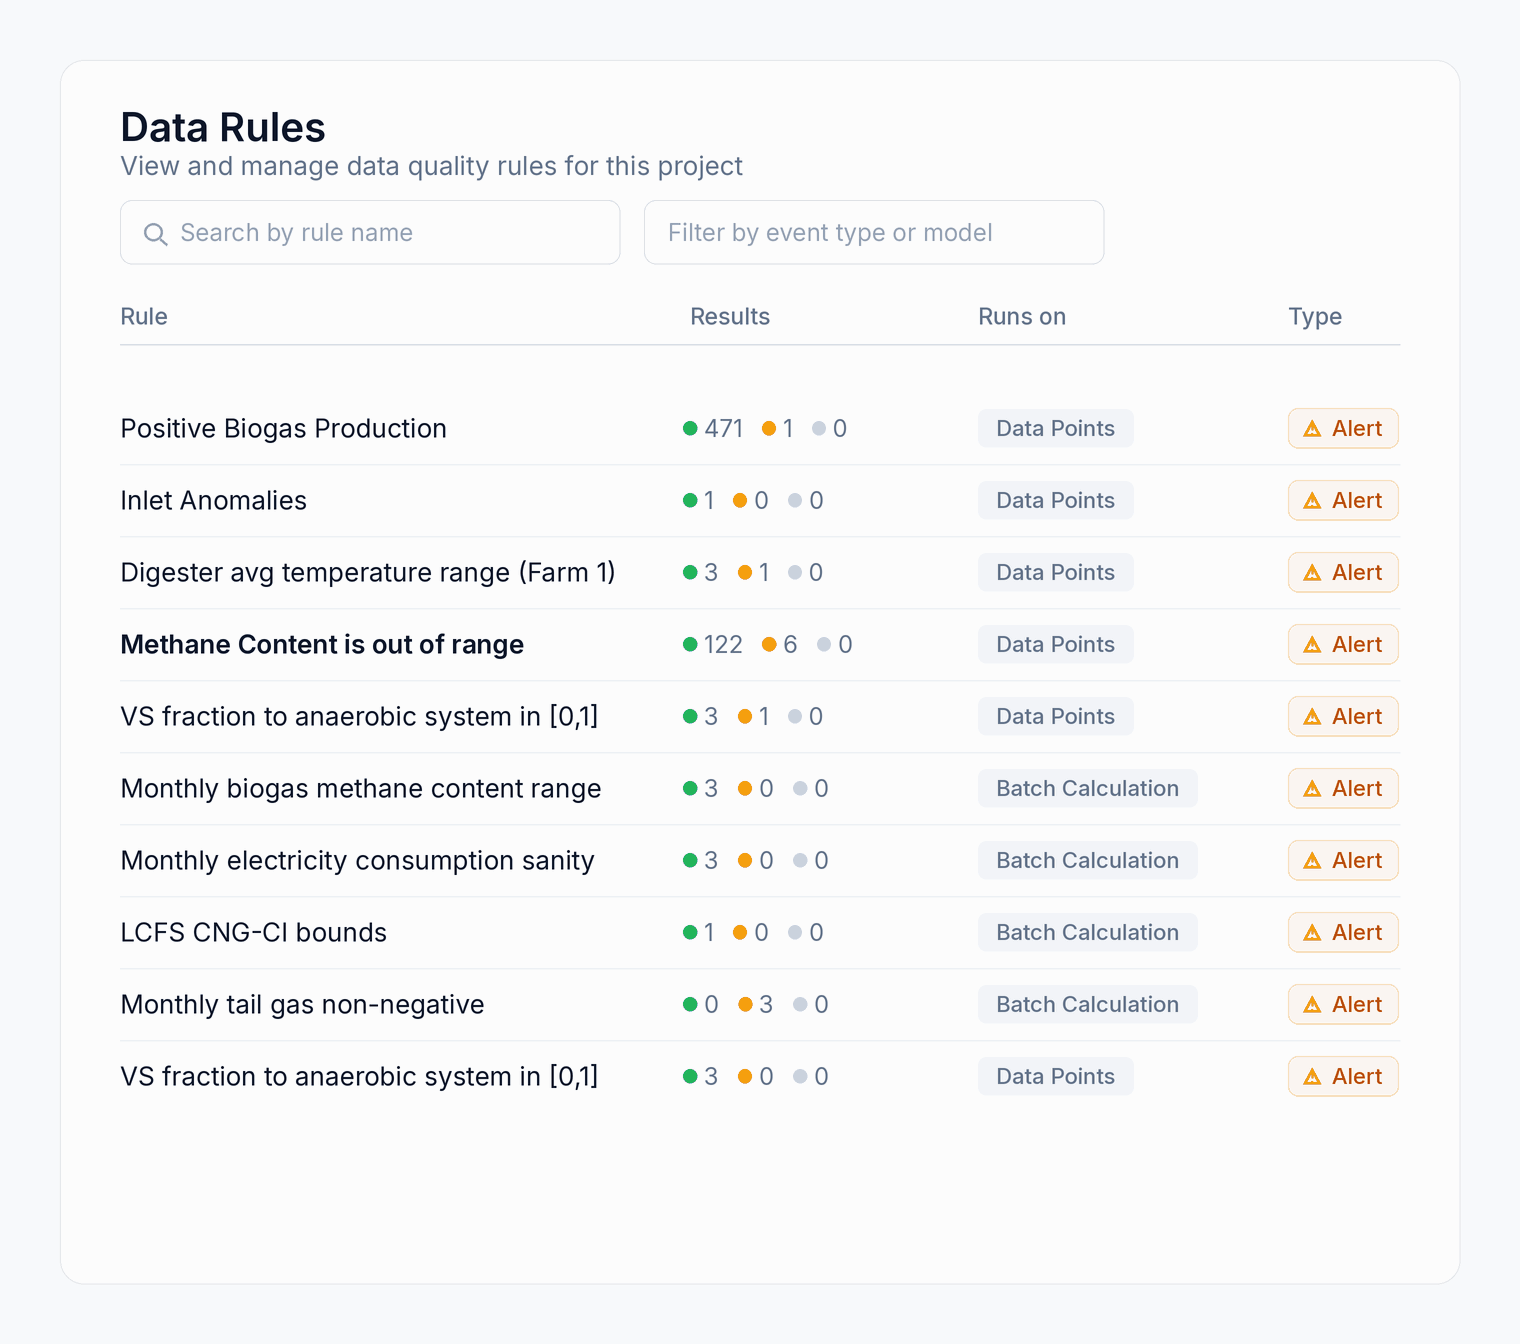The image size is (1520, 1344).
Task: Click the Filter by event type or model field
Action: pos(874,232)
